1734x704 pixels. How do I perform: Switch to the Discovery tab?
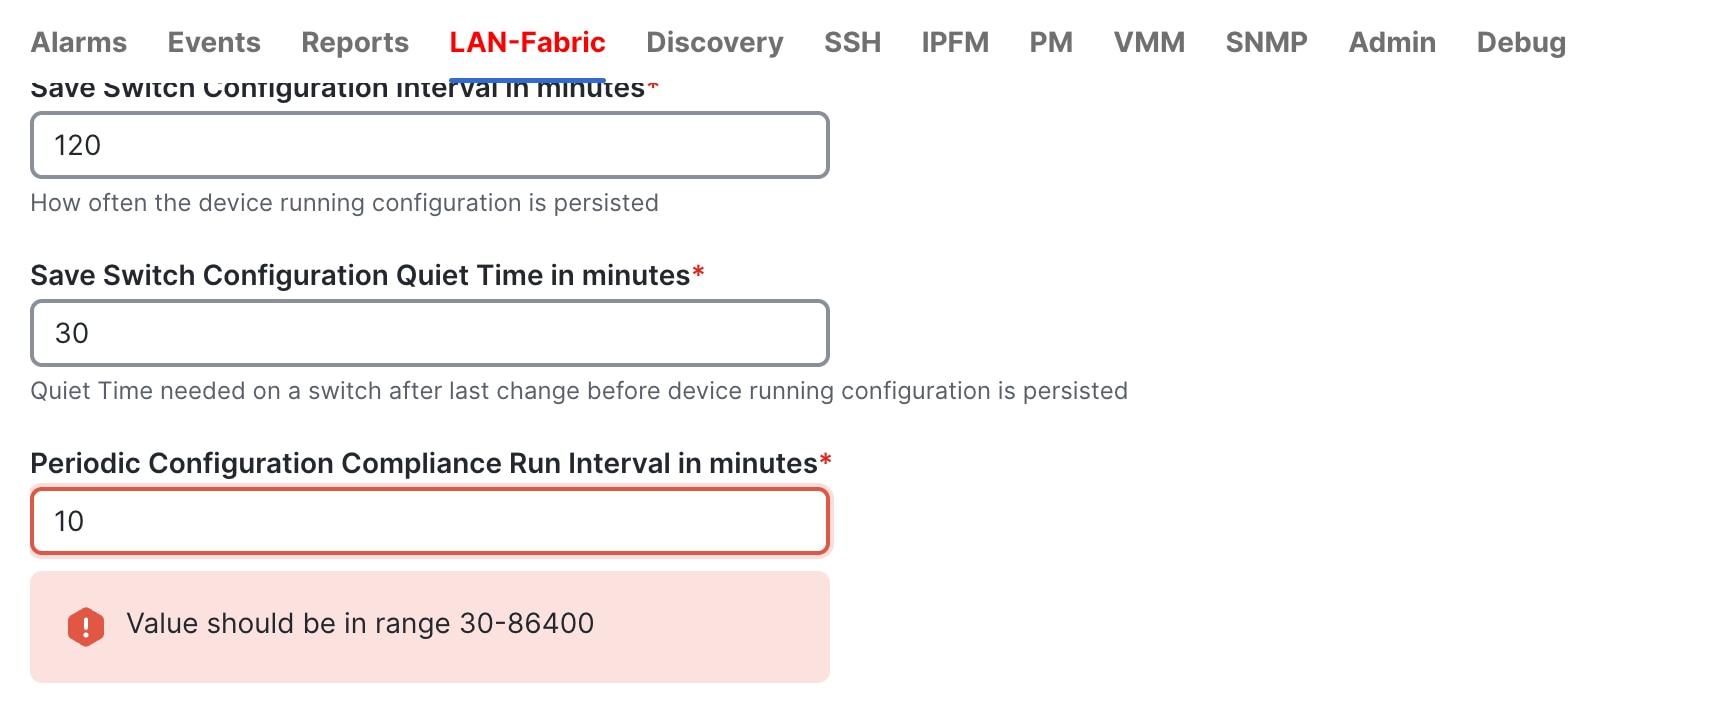(714, 42)
